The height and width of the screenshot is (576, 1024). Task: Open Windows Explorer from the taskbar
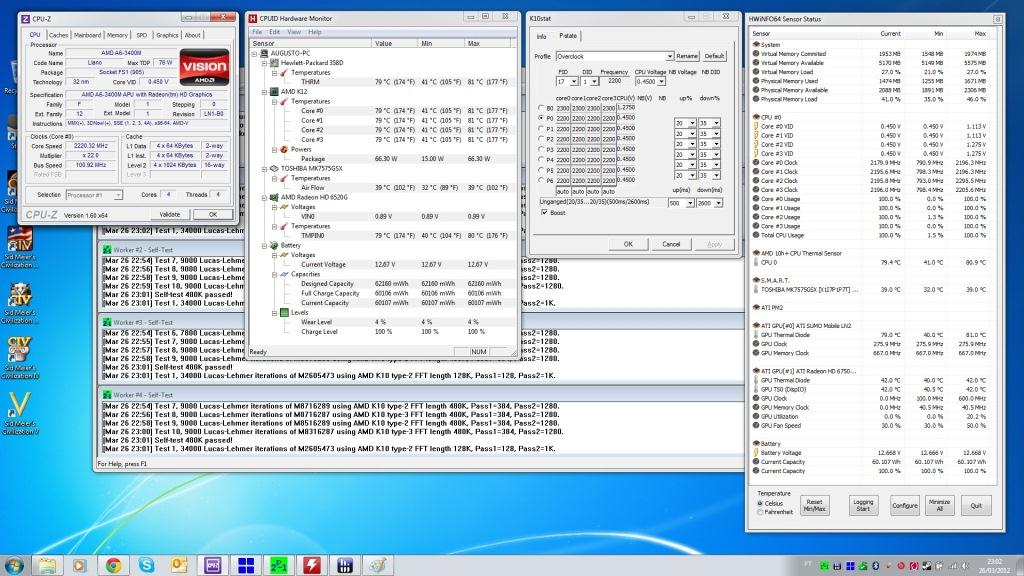(47, 565)
